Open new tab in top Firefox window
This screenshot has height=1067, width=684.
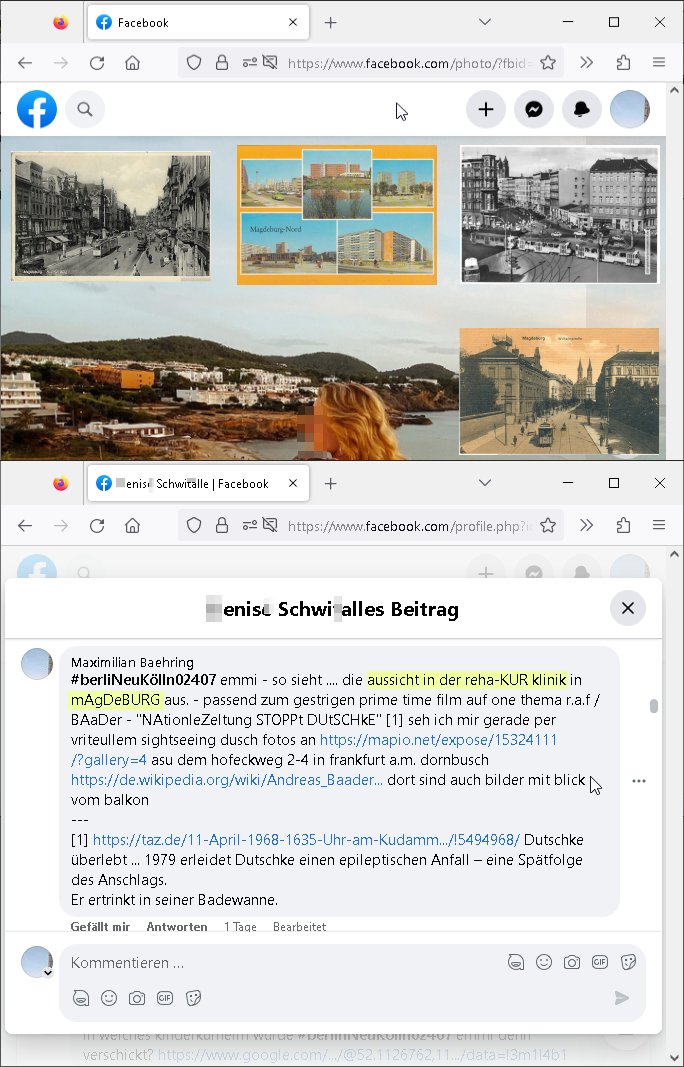point(331,22)
